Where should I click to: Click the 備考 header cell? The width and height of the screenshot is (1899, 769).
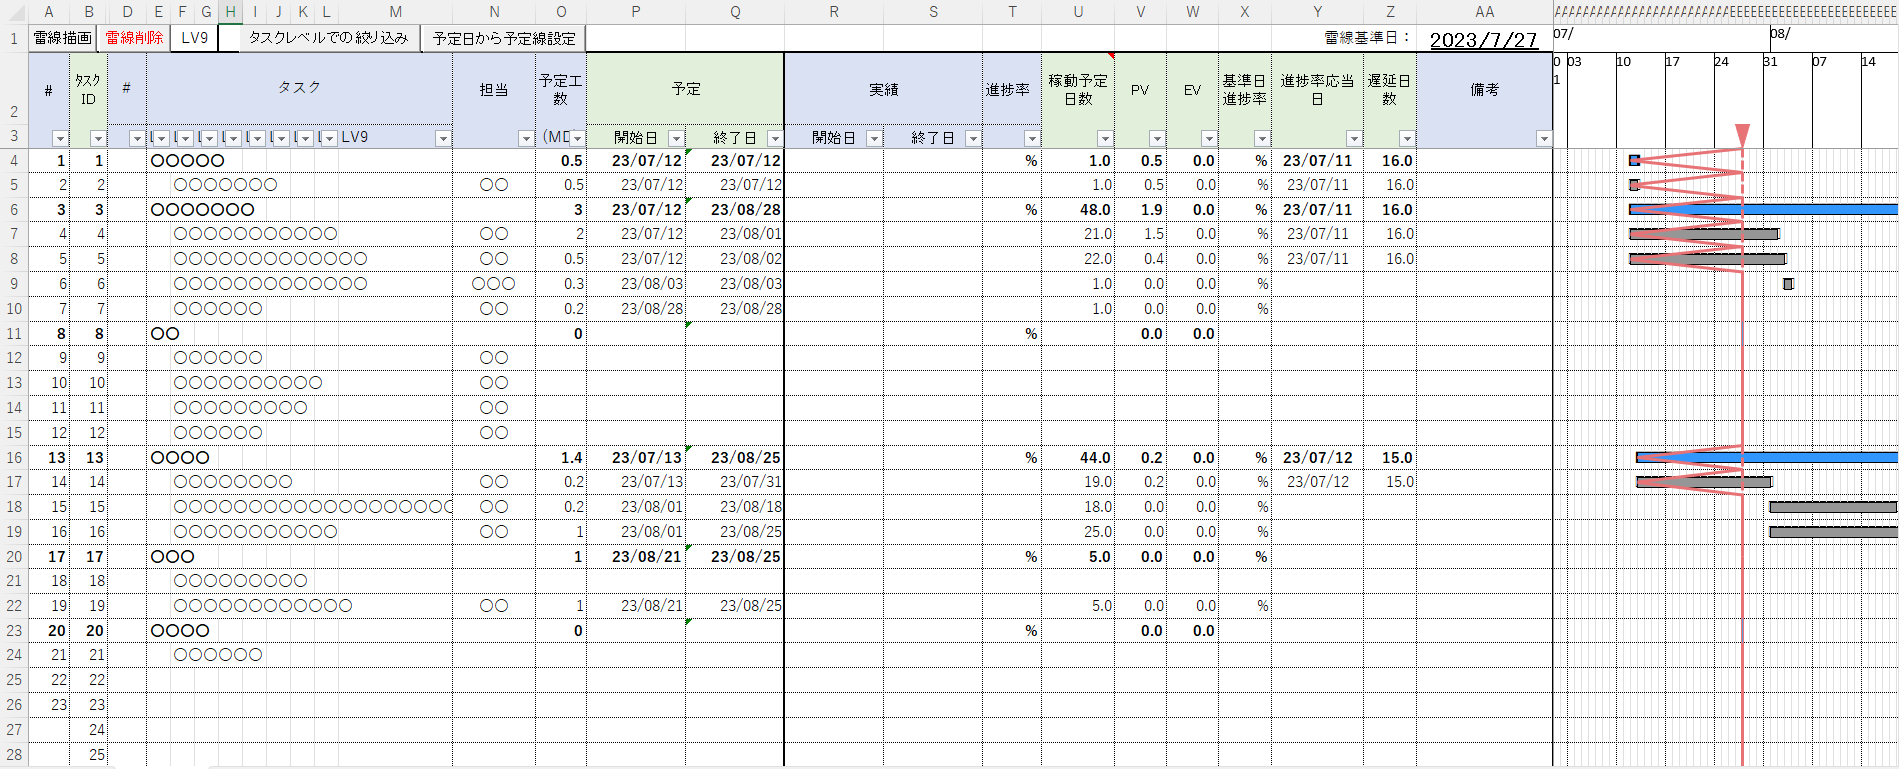1484,89
